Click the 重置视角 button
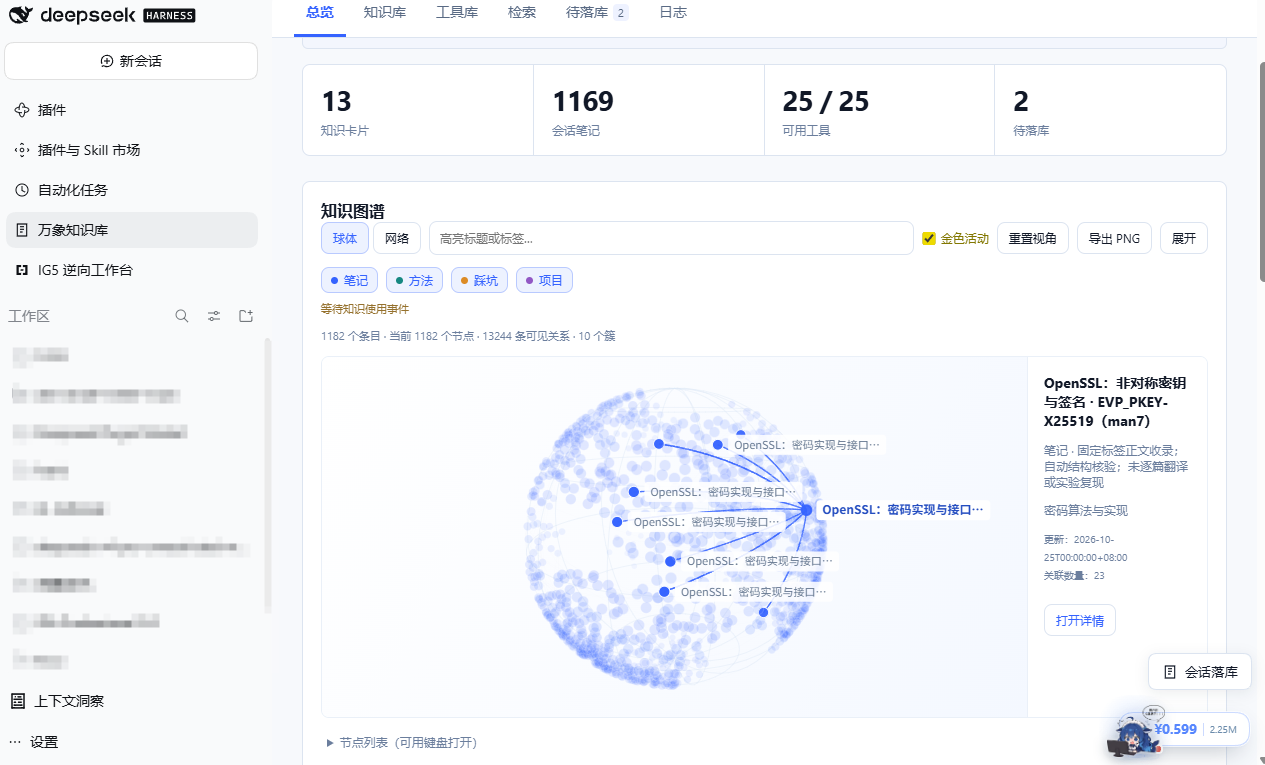The height and width of the screenshot is (765, 1265). [x=1033, y=238]
